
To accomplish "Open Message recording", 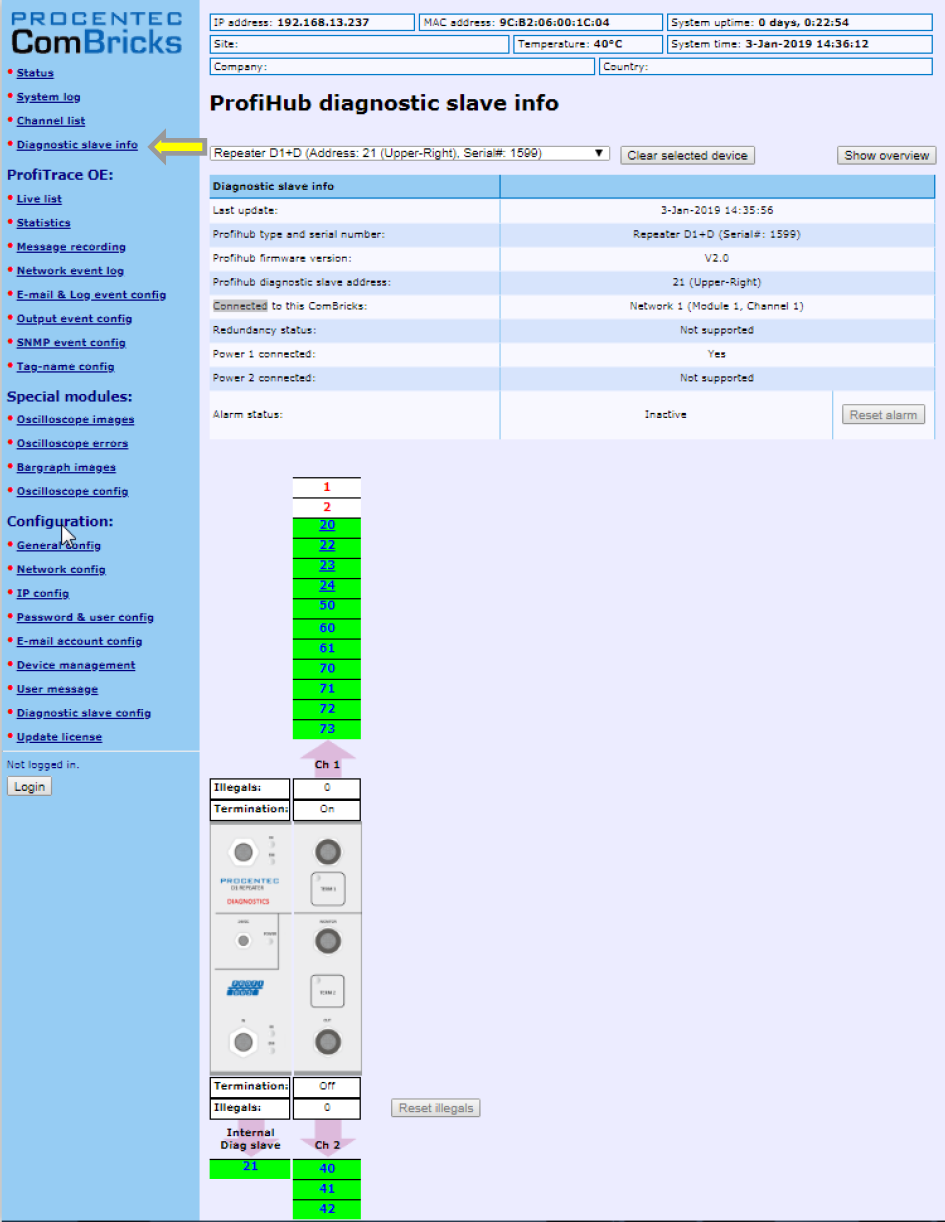I will pyautogui.click(x=71, y=247).
